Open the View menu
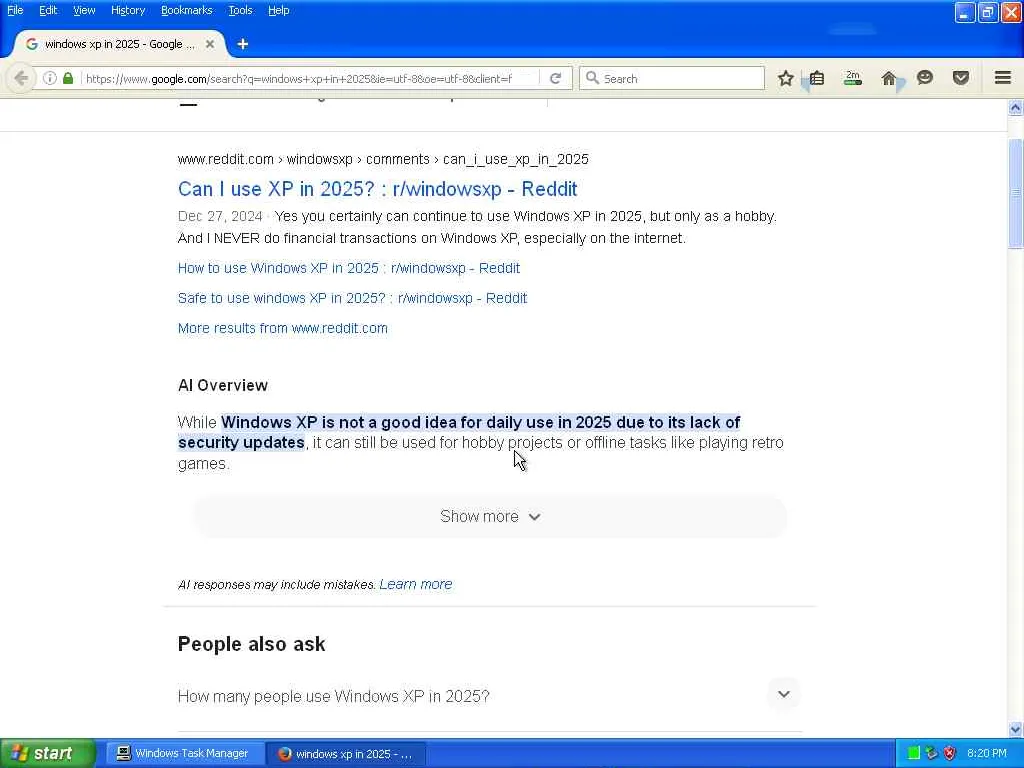 point(84,10)
